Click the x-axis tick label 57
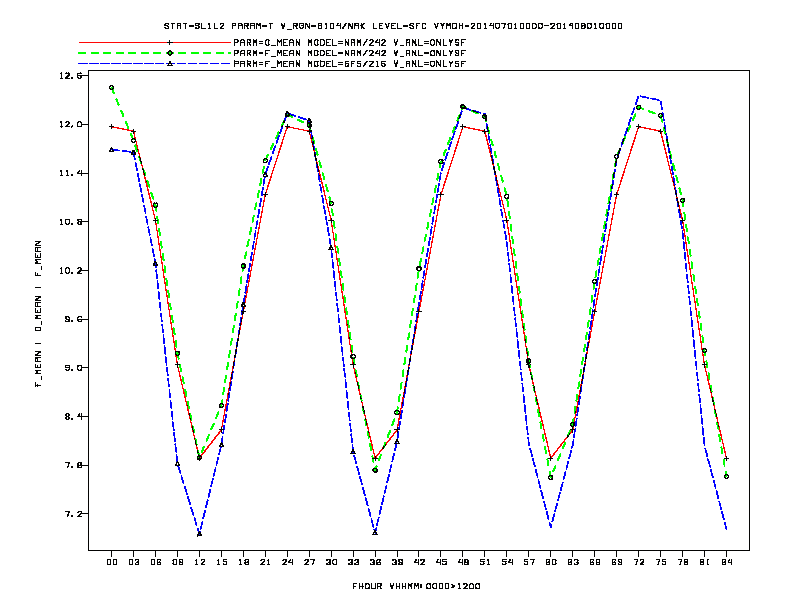Viewport: 792px width, 612px height. point(529,562)
